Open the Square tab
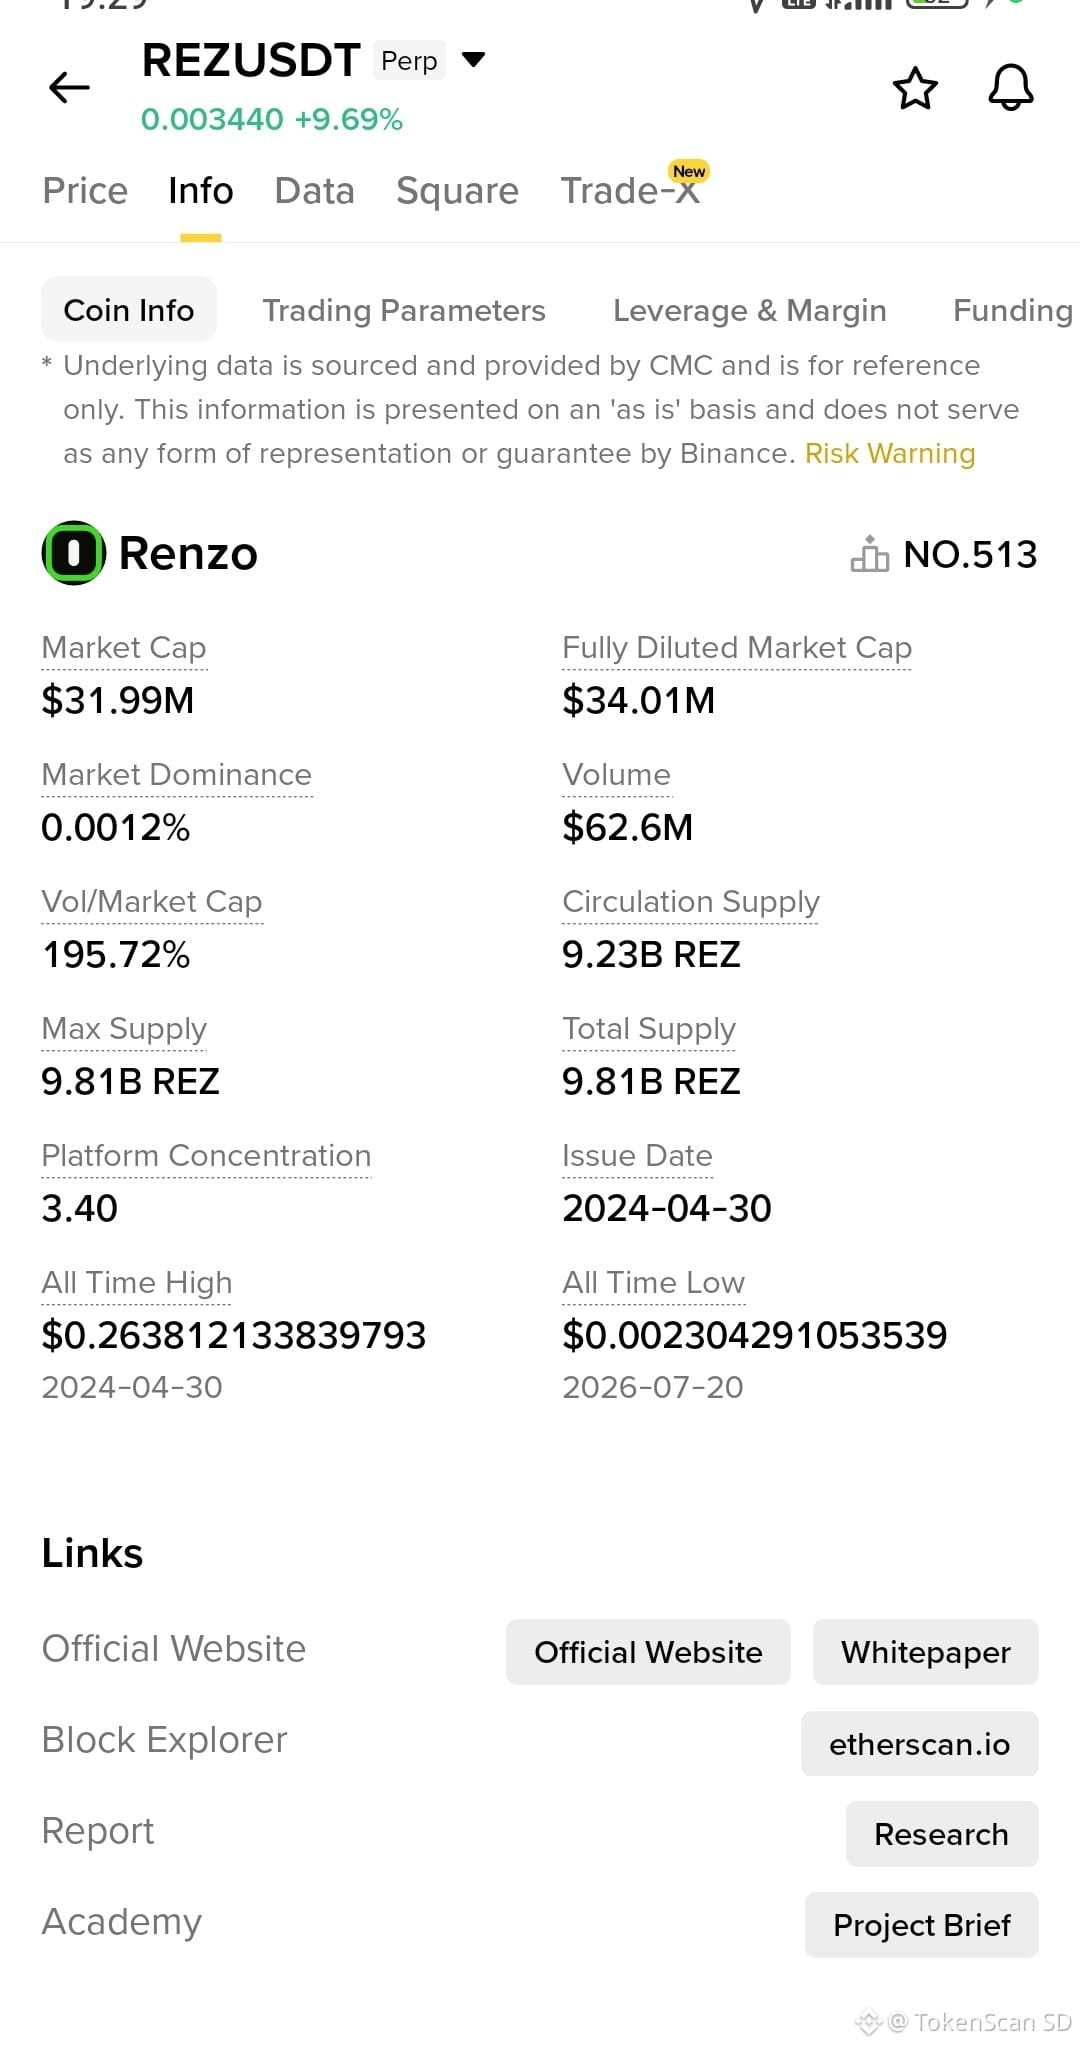 point(457,190)
